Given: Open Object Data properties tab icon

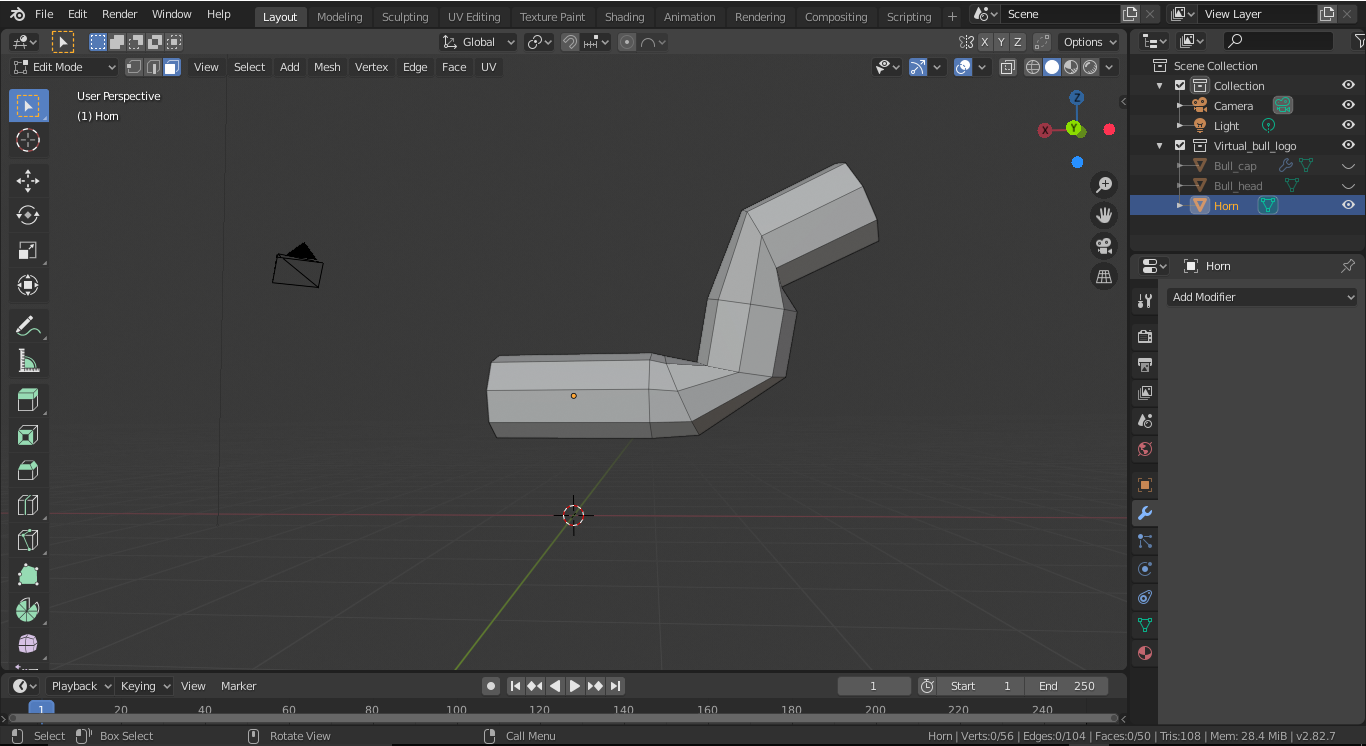Looking at the screenshot, I should 1145,625.
